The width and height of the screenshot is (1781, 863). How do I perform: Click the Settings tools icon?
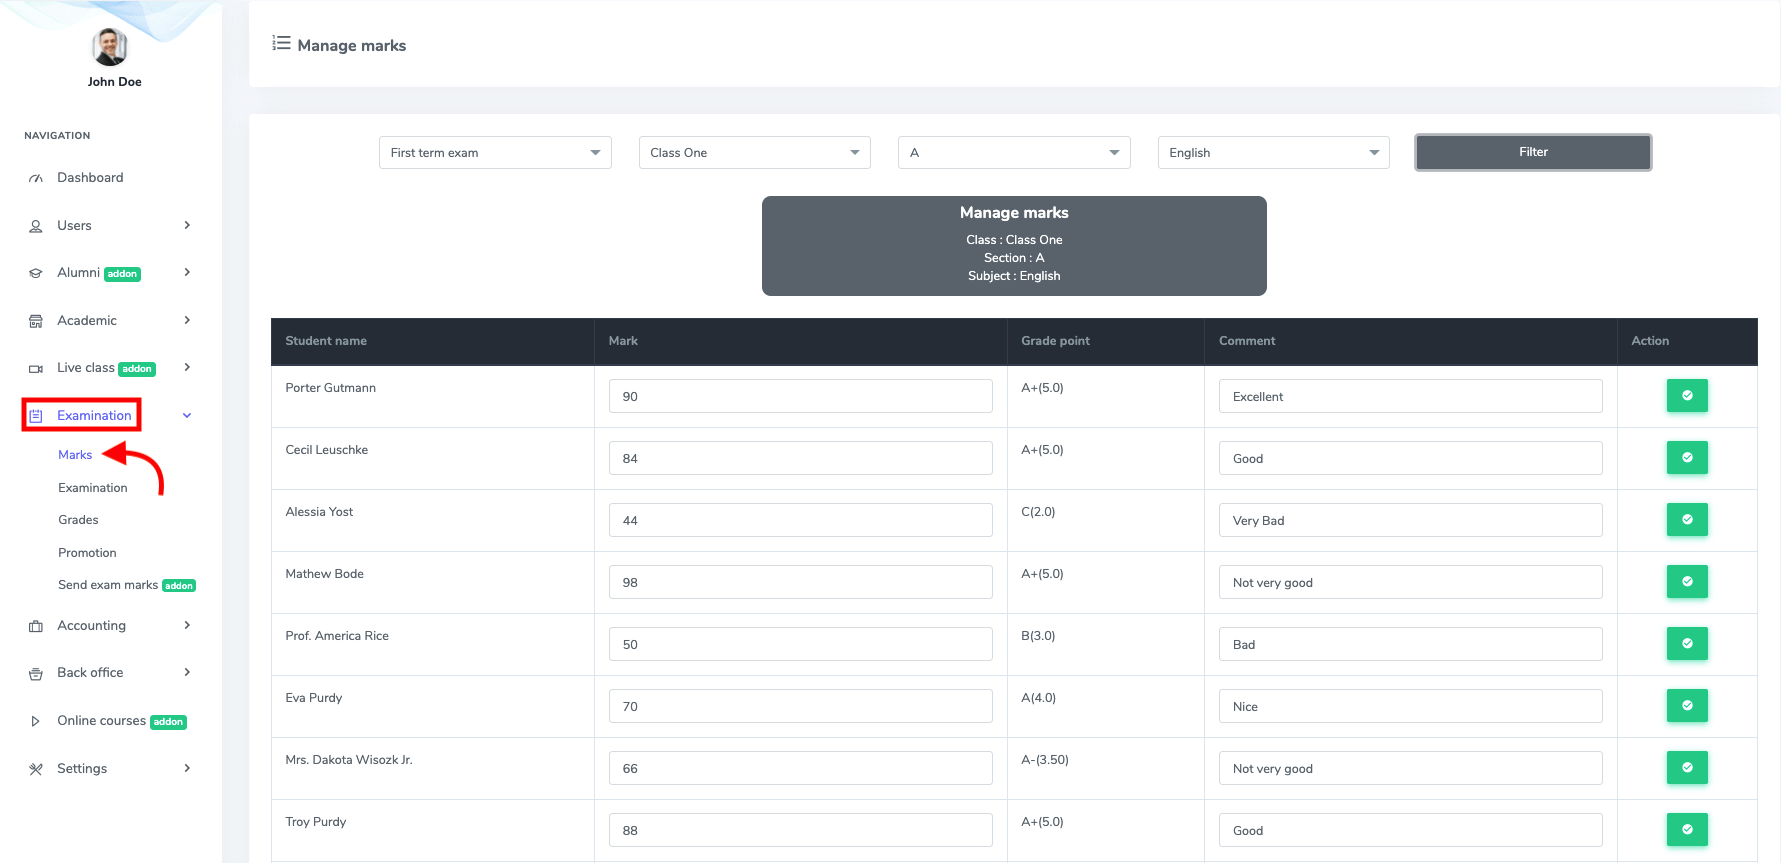36,769
